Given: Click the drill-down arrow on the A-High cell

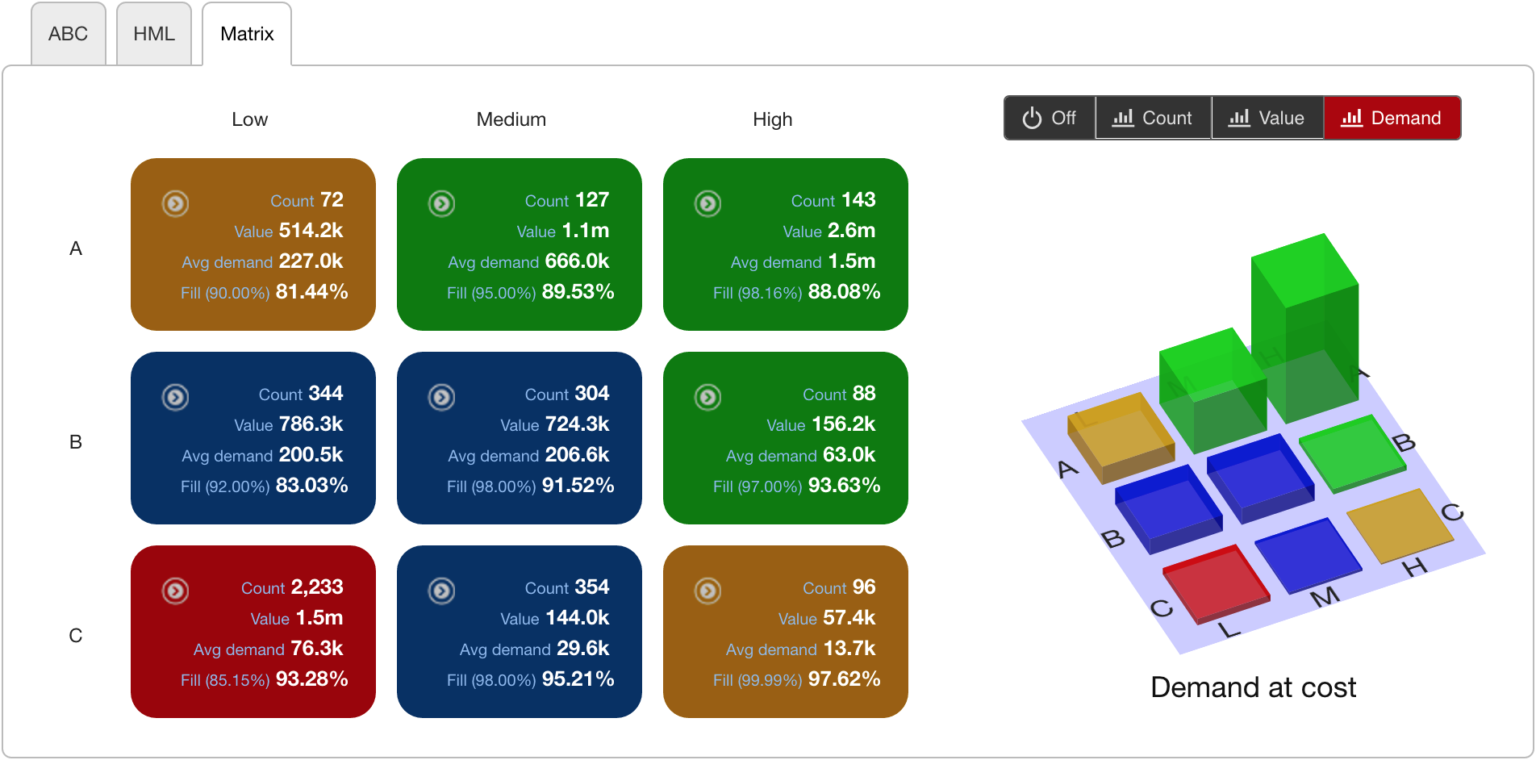Looking at the screenshot, I should [706, 203].
